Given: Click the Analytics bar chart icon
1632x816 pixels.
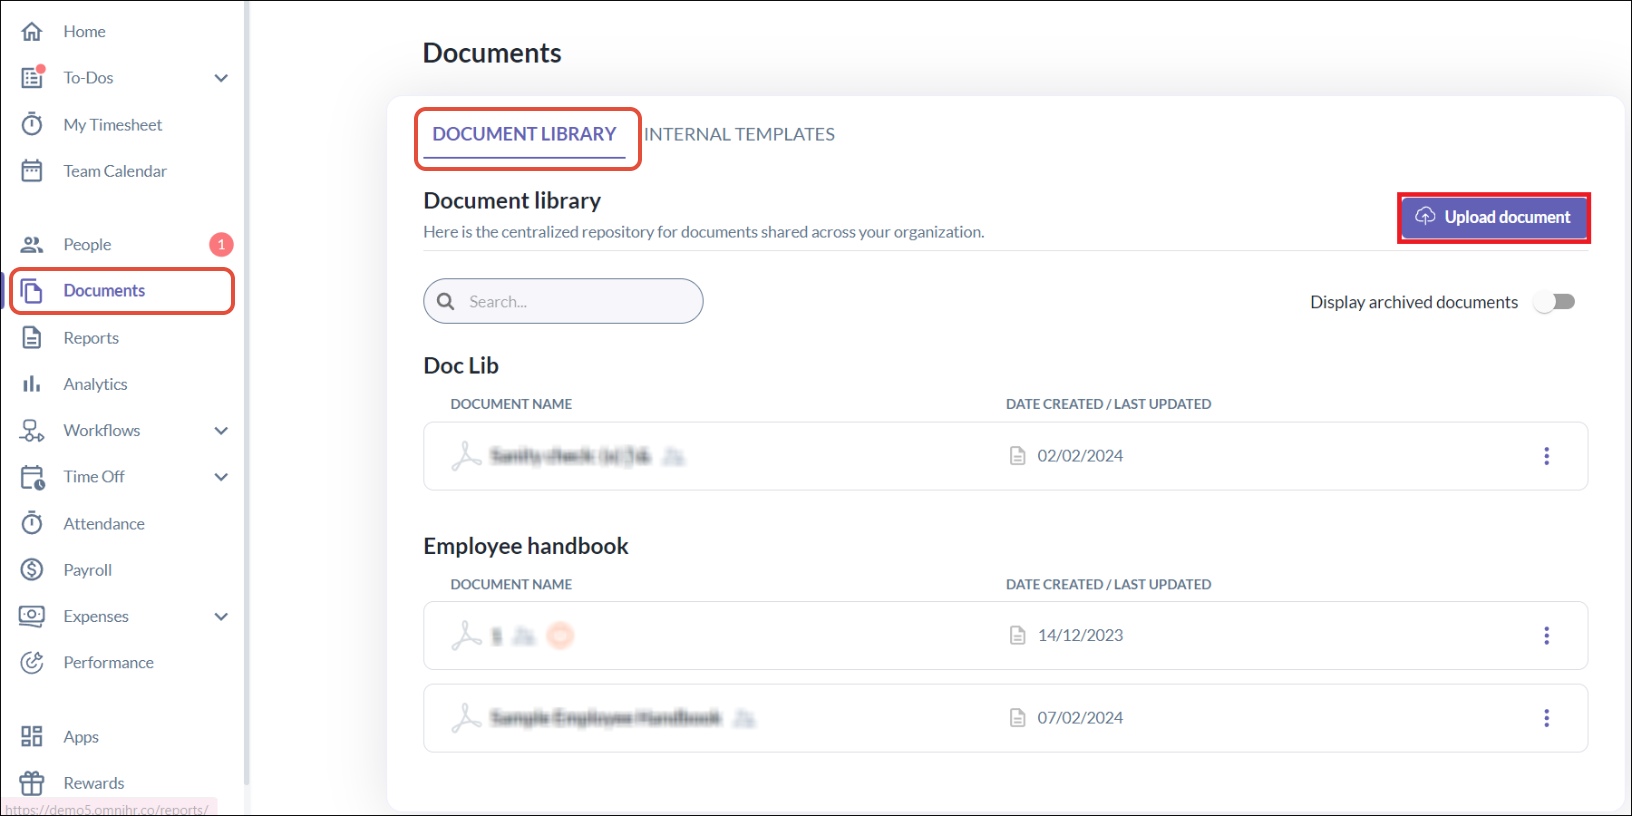Looking at the screenshot, I should point(32,384).
